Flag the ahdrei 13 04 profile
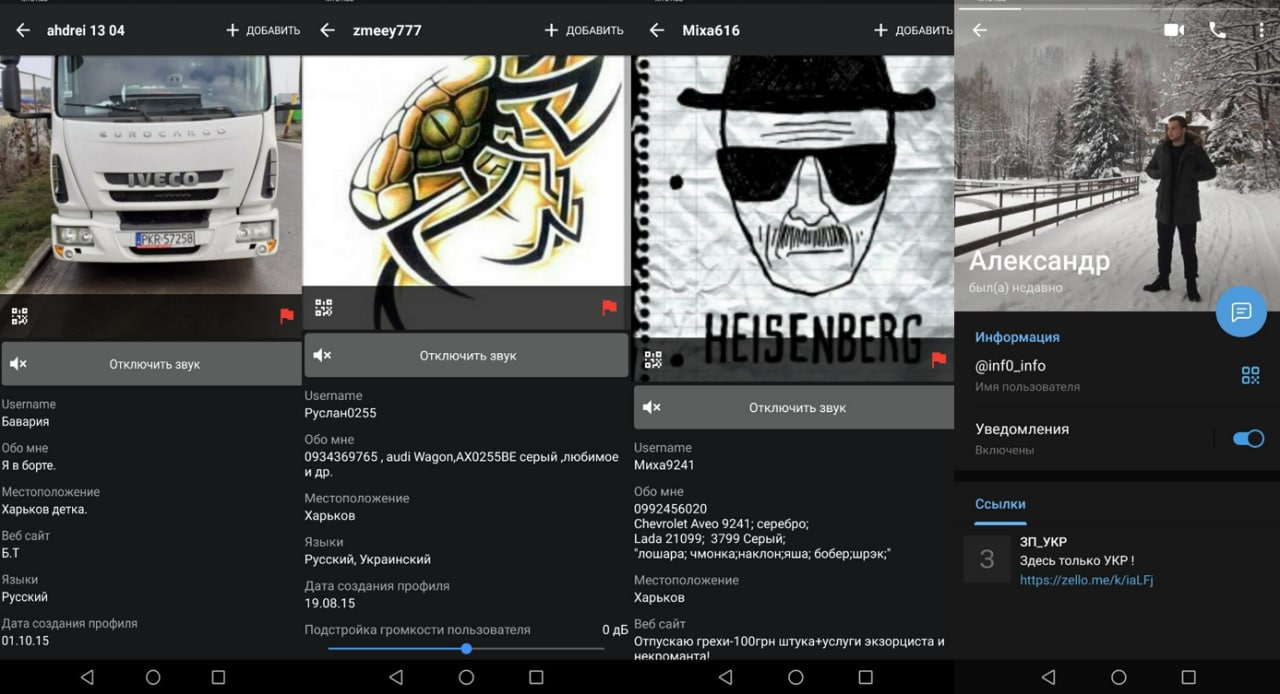 click(x=287, y=316)
